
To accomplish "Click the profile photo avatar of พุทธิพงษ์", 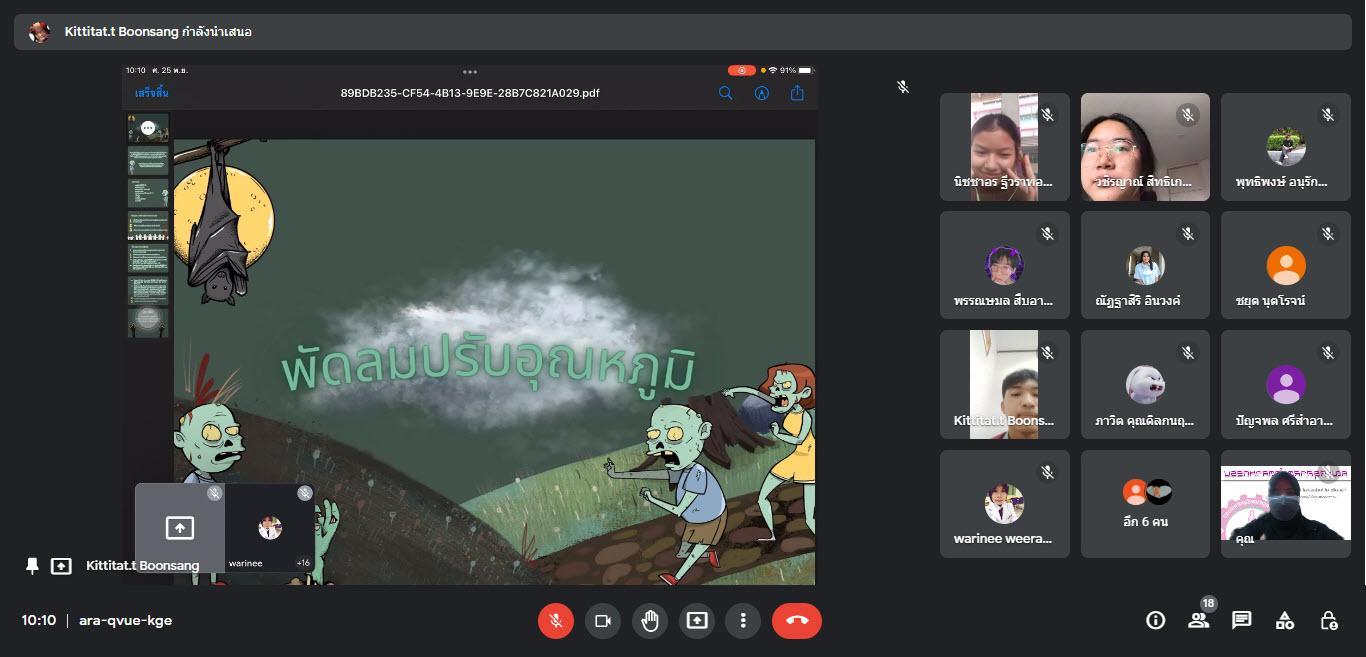I will point(1286,147).
